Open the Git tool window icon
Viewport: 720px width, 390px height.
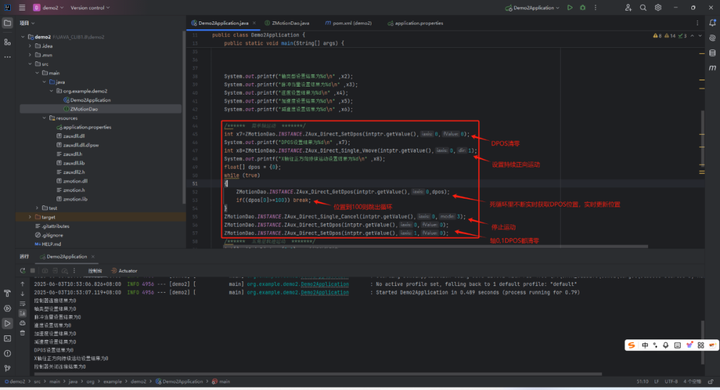(7, 368)
